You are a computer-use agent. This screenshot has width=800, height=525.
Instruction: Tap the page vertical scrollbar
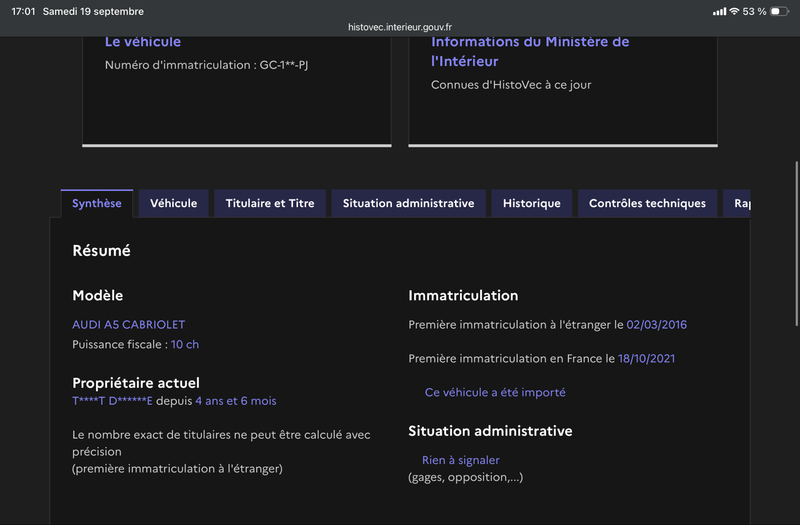tap(796, 243)
